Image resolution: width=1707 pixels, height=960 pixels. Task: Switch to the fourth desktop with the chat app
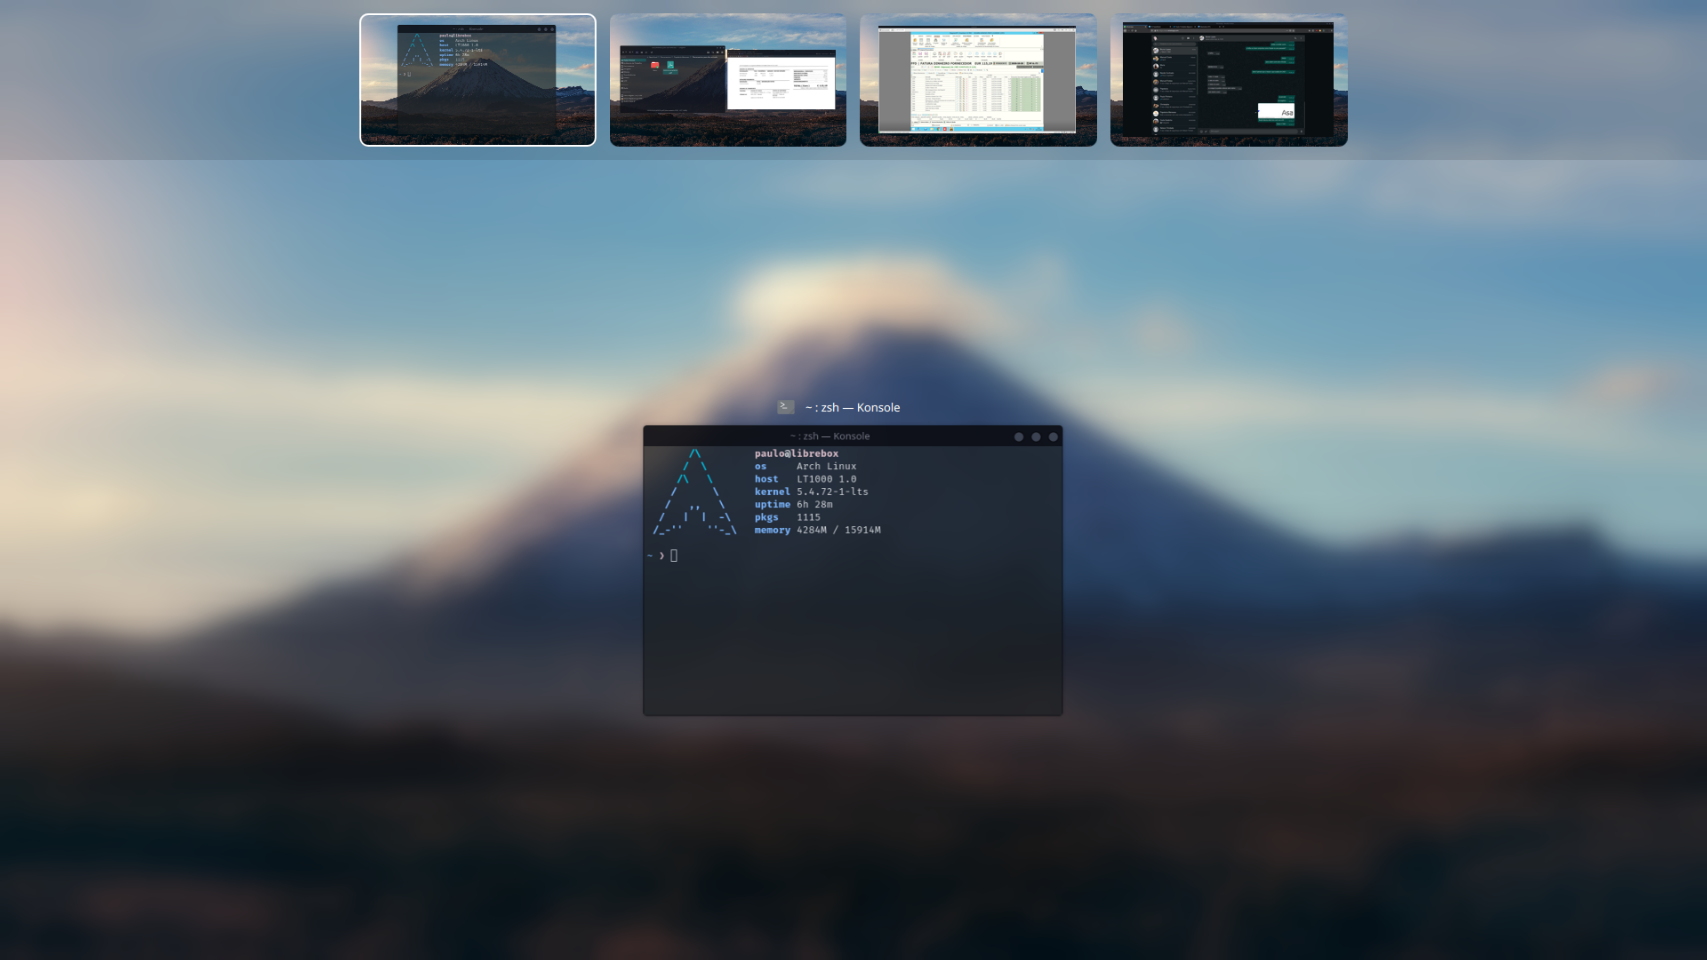coord(1229,80)
